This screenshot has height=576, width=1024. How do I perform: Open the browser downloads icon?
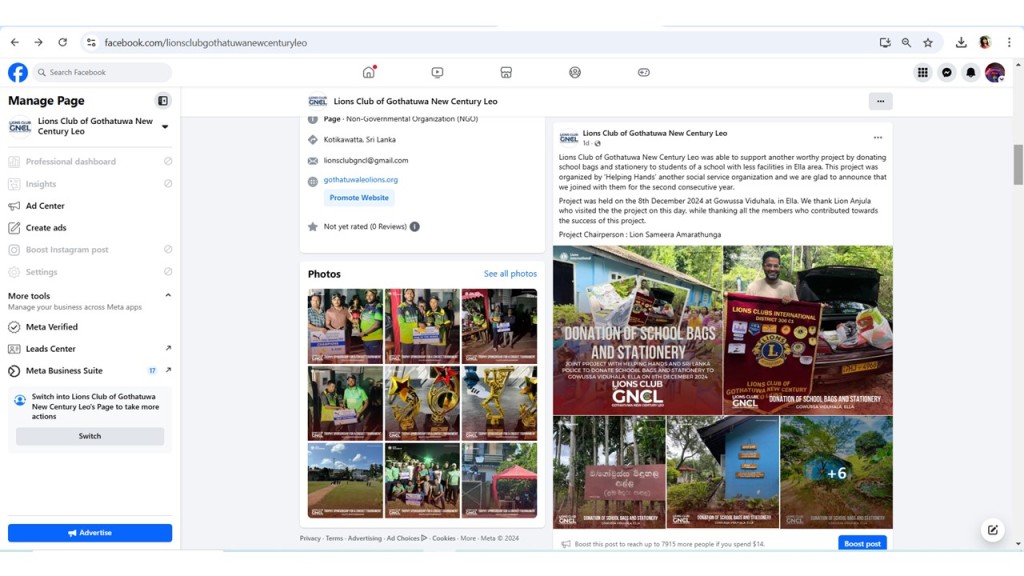[x=961, y=42]
